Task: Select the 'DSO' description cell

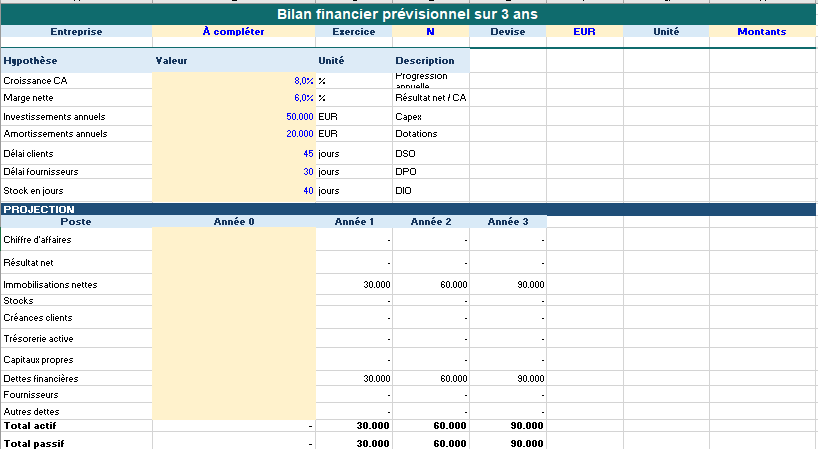Action: coord(430,153)
